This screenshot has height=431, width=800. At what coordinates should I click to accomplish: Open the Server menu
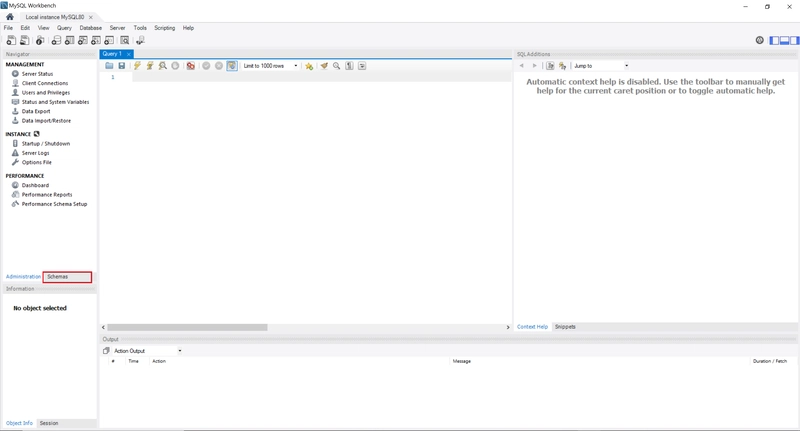pos(117,28)
